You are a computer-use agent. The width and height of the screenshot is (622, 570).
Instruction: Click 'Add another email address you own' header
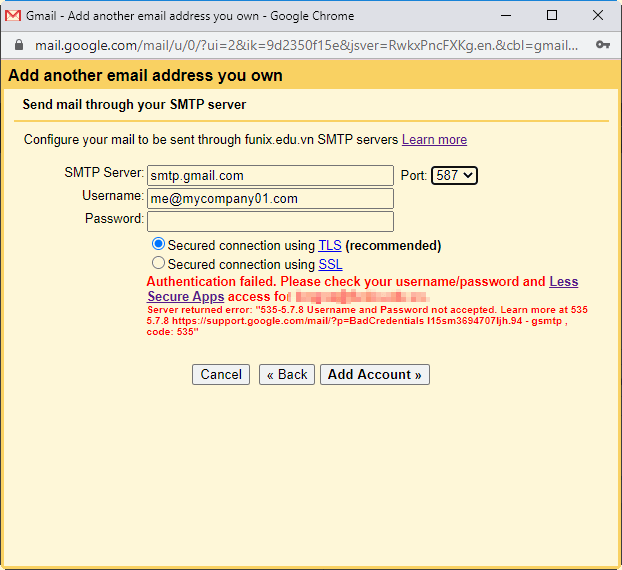tap(146, 75)
